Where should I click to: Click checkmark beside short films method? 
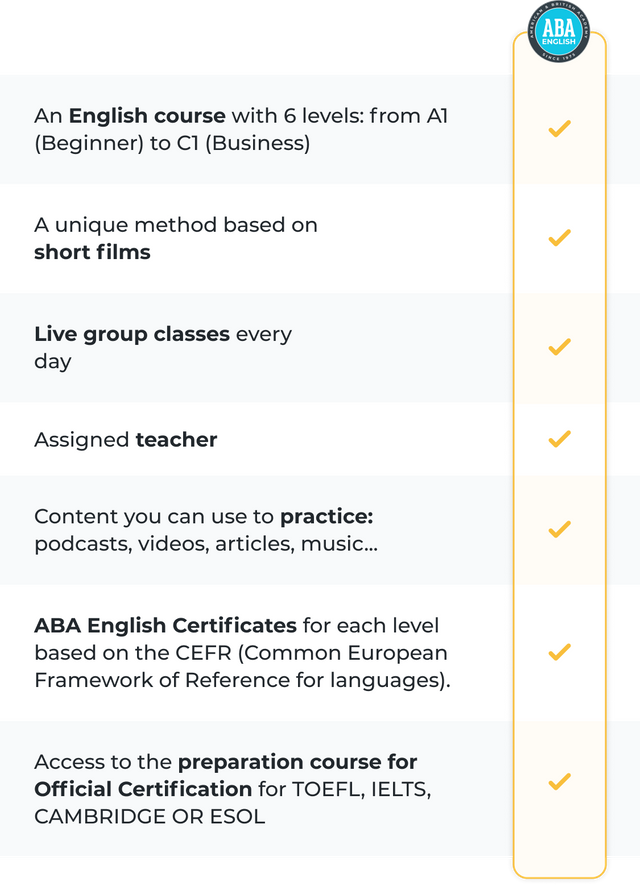pos(559,238)
